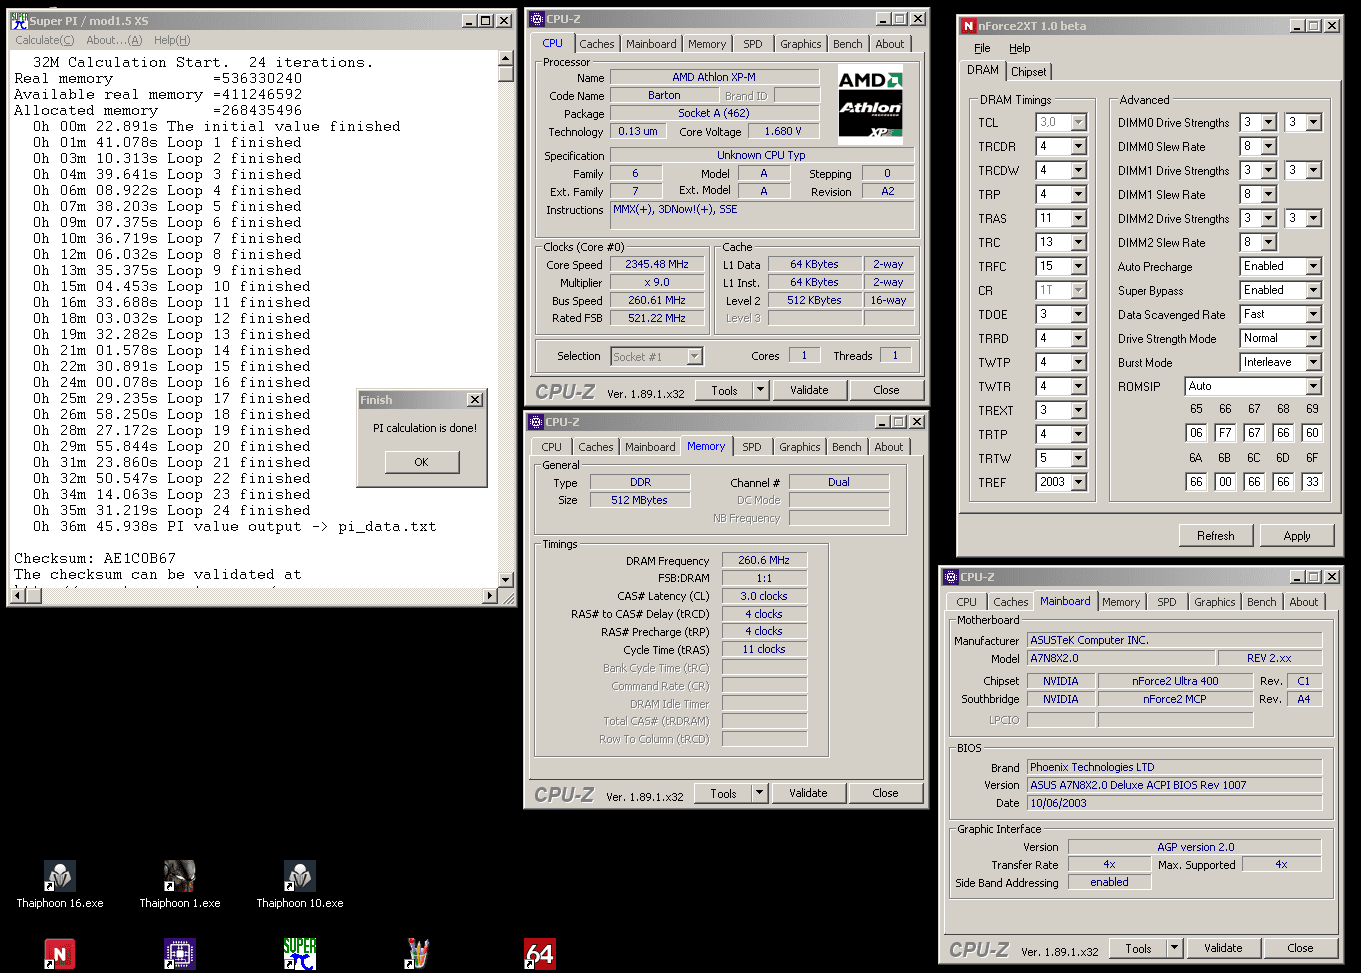Launch the Super PI desktop shortcut icon
The height and width of the screenshot is (973, 1361).
[299, 954]
